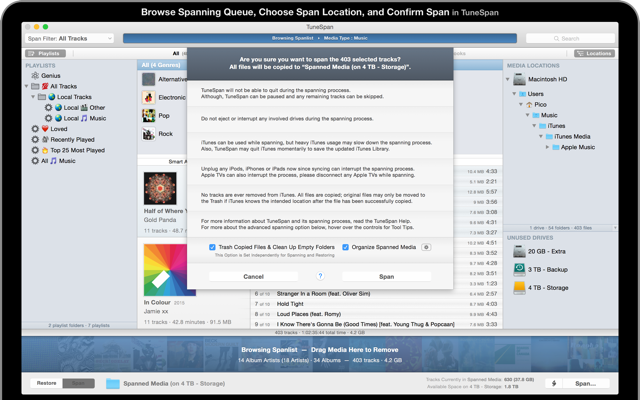
Task: Click the Search field
Action: 582,38
